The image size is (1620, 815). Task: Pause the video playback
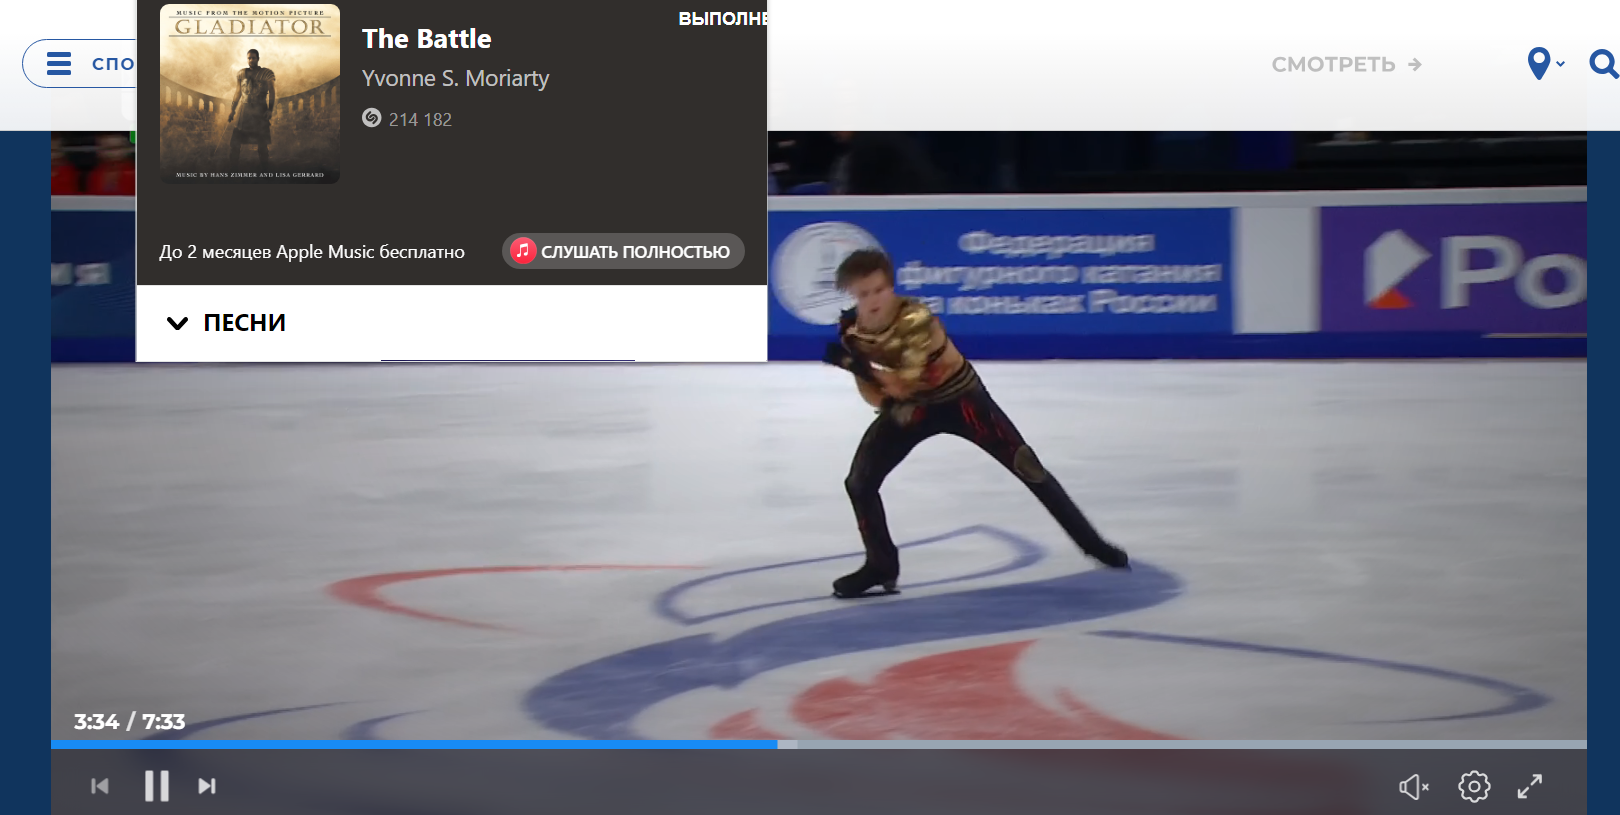coord(157,786)
